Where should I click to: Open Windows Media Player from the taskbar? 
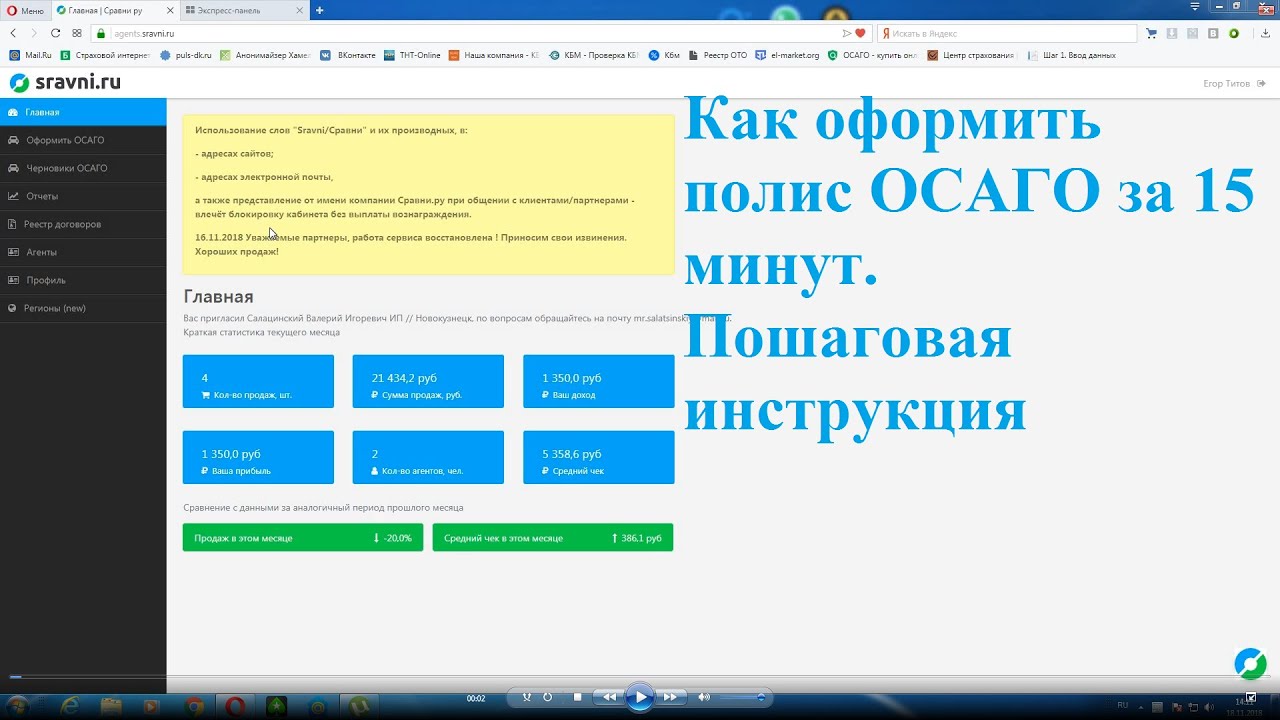tap(152, 706)
